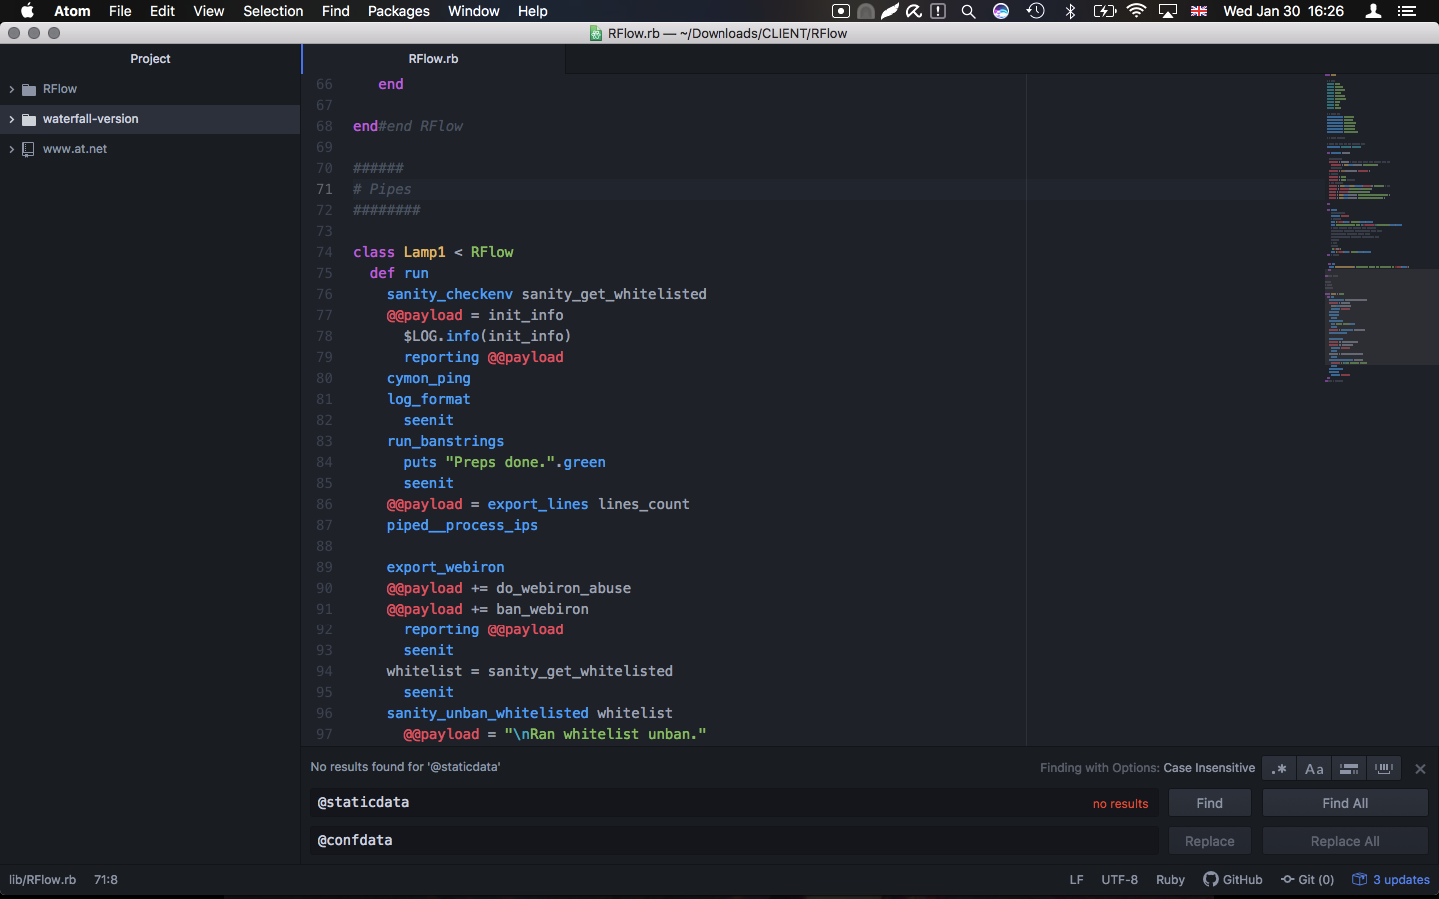Open the Git (0) status panel
1439x899 pixels.
click(x=1307, y=880)
